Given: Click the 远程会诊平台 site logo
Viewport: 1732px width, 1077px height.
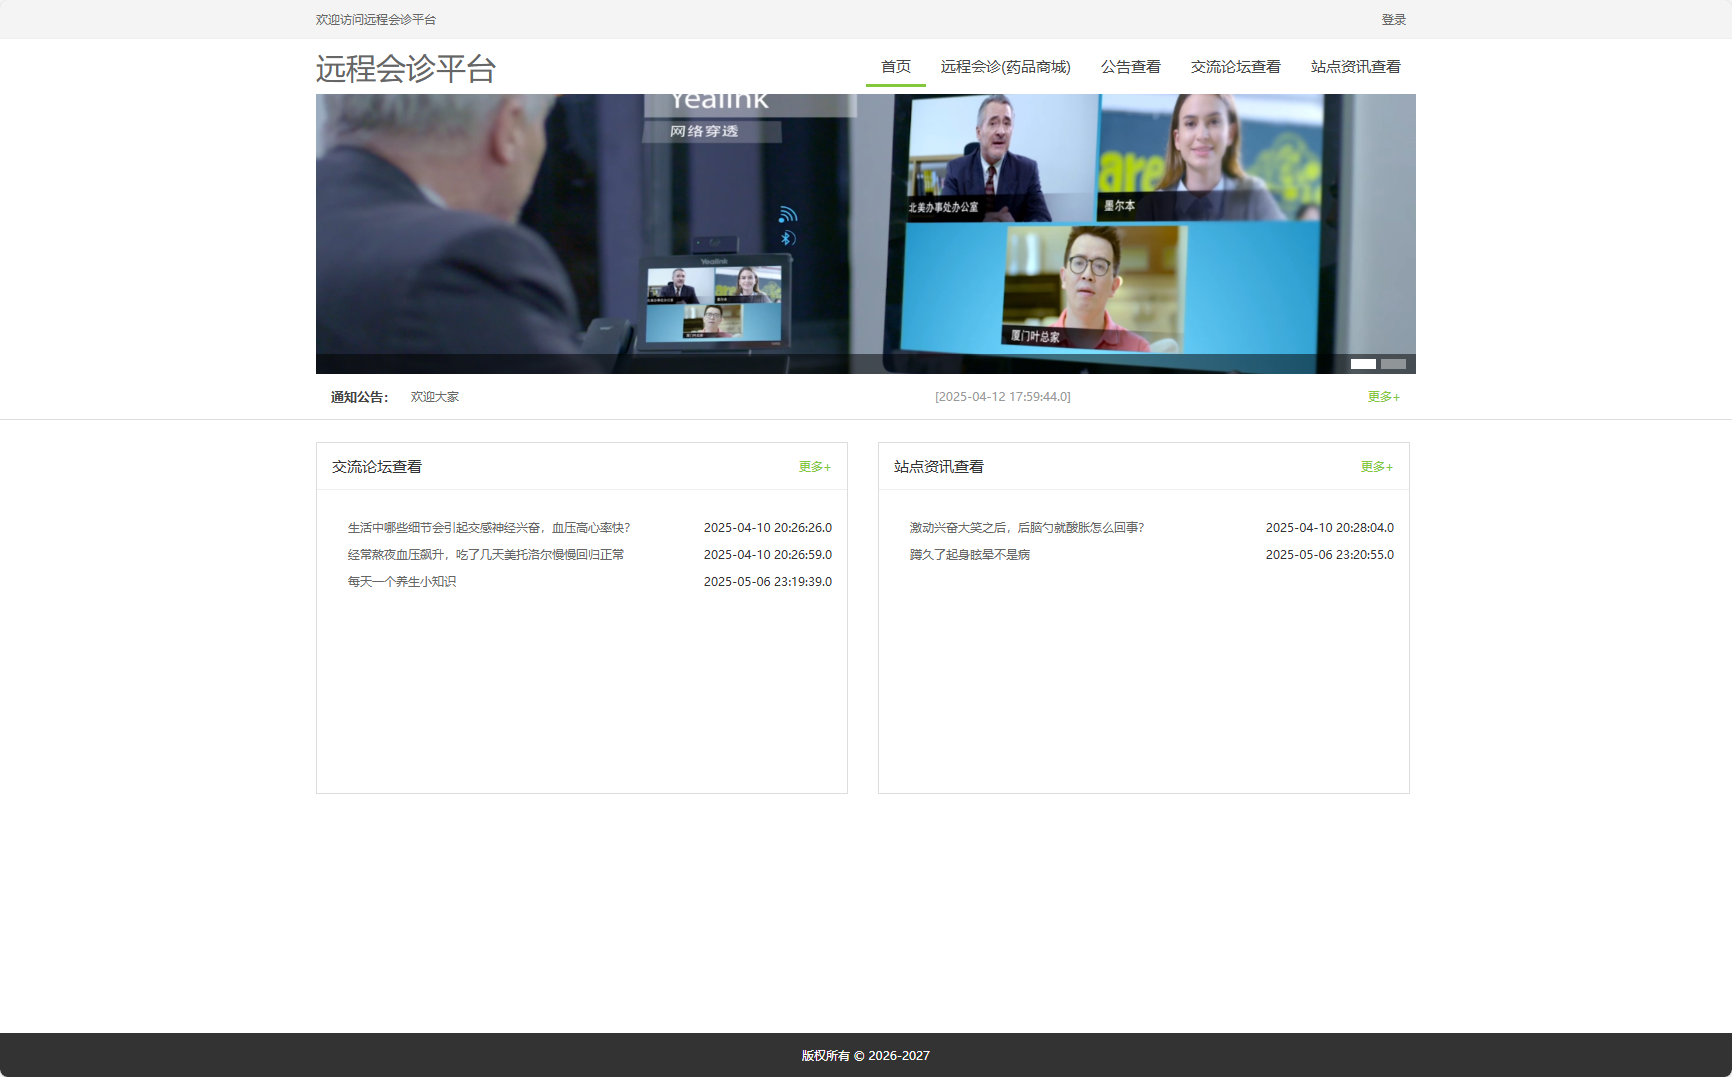Looking at the screenshot, I should pos(405,69).
